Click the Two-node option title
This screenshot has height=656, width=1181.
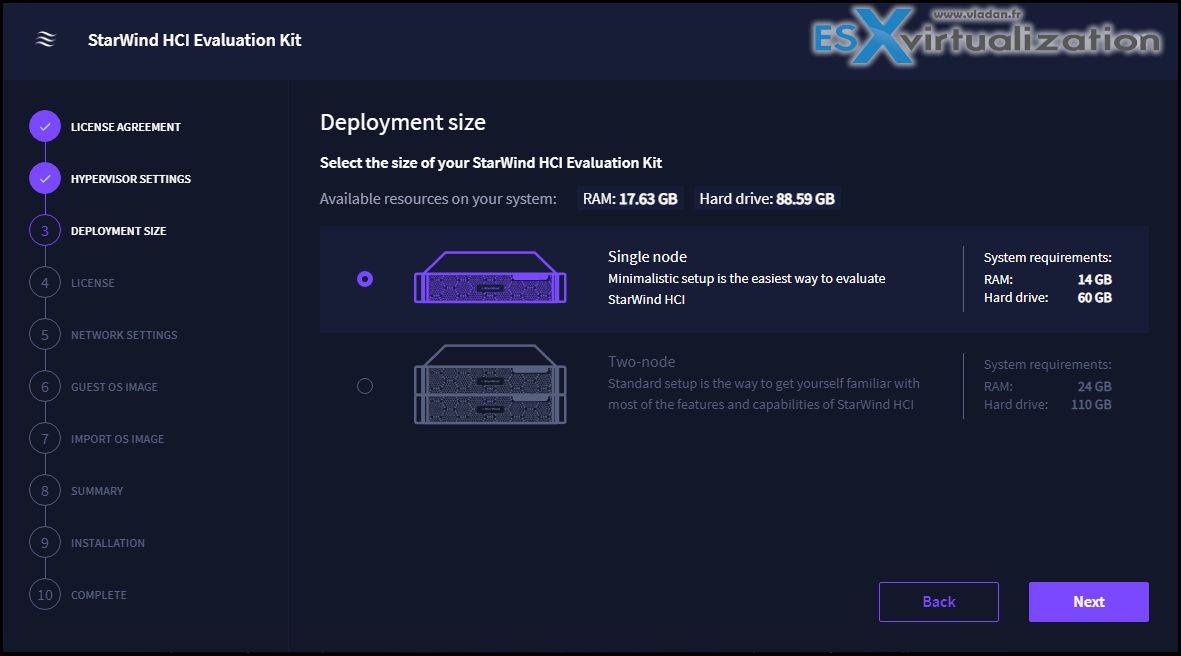pos(641,362)
